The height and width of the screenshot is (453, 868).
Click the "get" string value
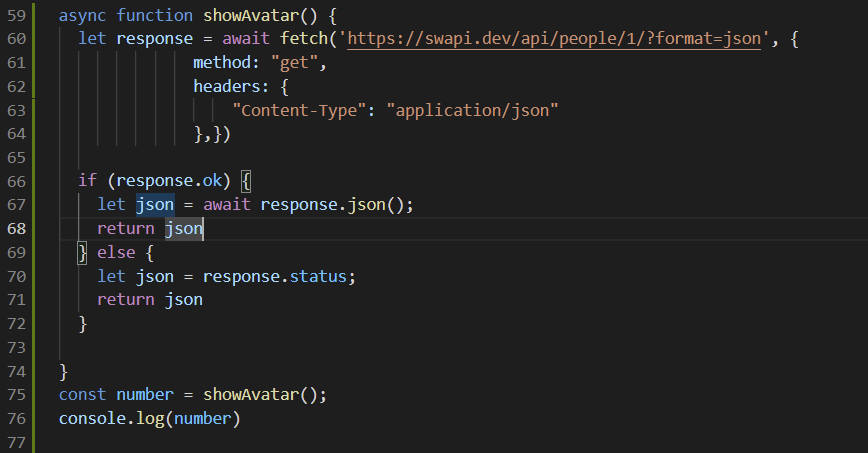point(294,63)
